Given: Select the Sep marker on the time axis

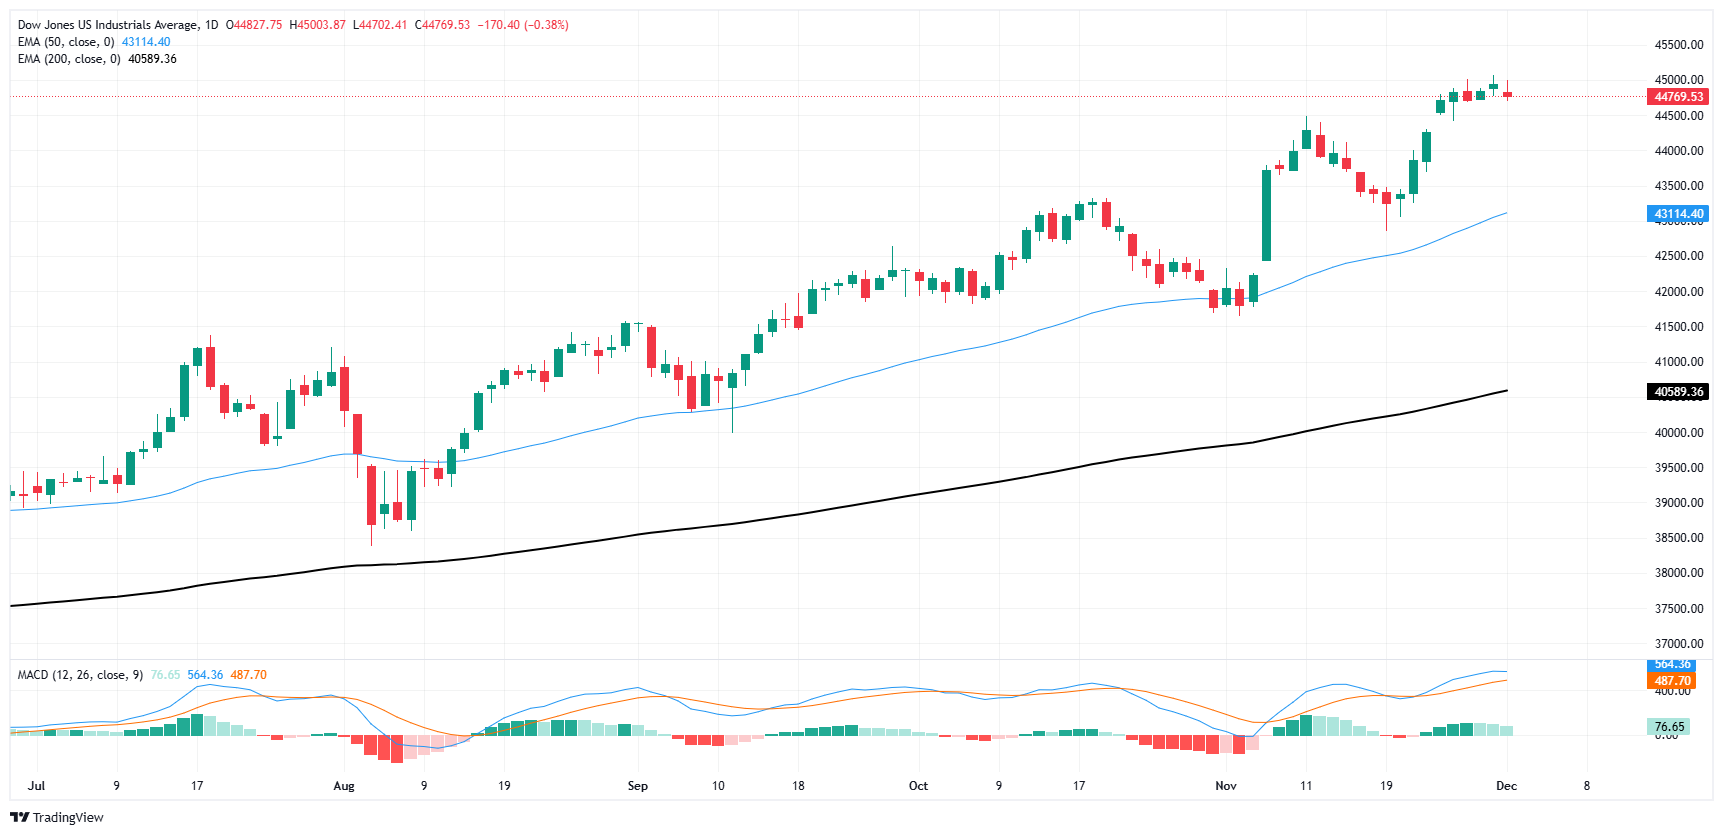Looking at the screenshot, I should click(x=638, y=786).
